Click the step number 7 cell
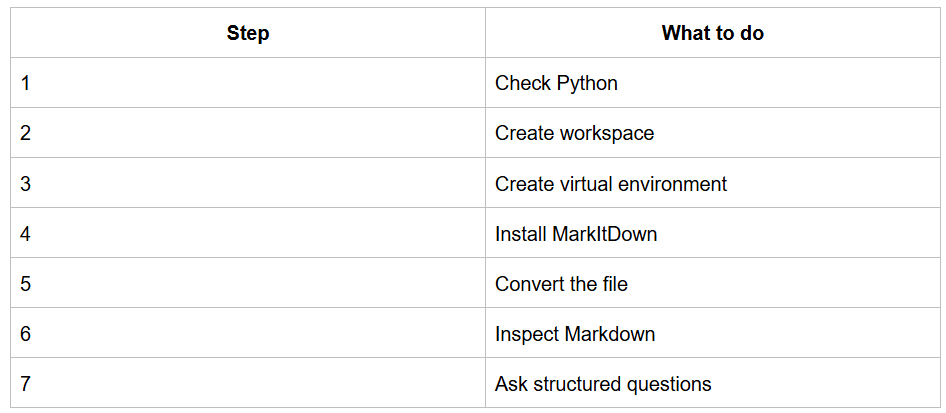The height and width of the screenshot is (413, 946). 248,383
